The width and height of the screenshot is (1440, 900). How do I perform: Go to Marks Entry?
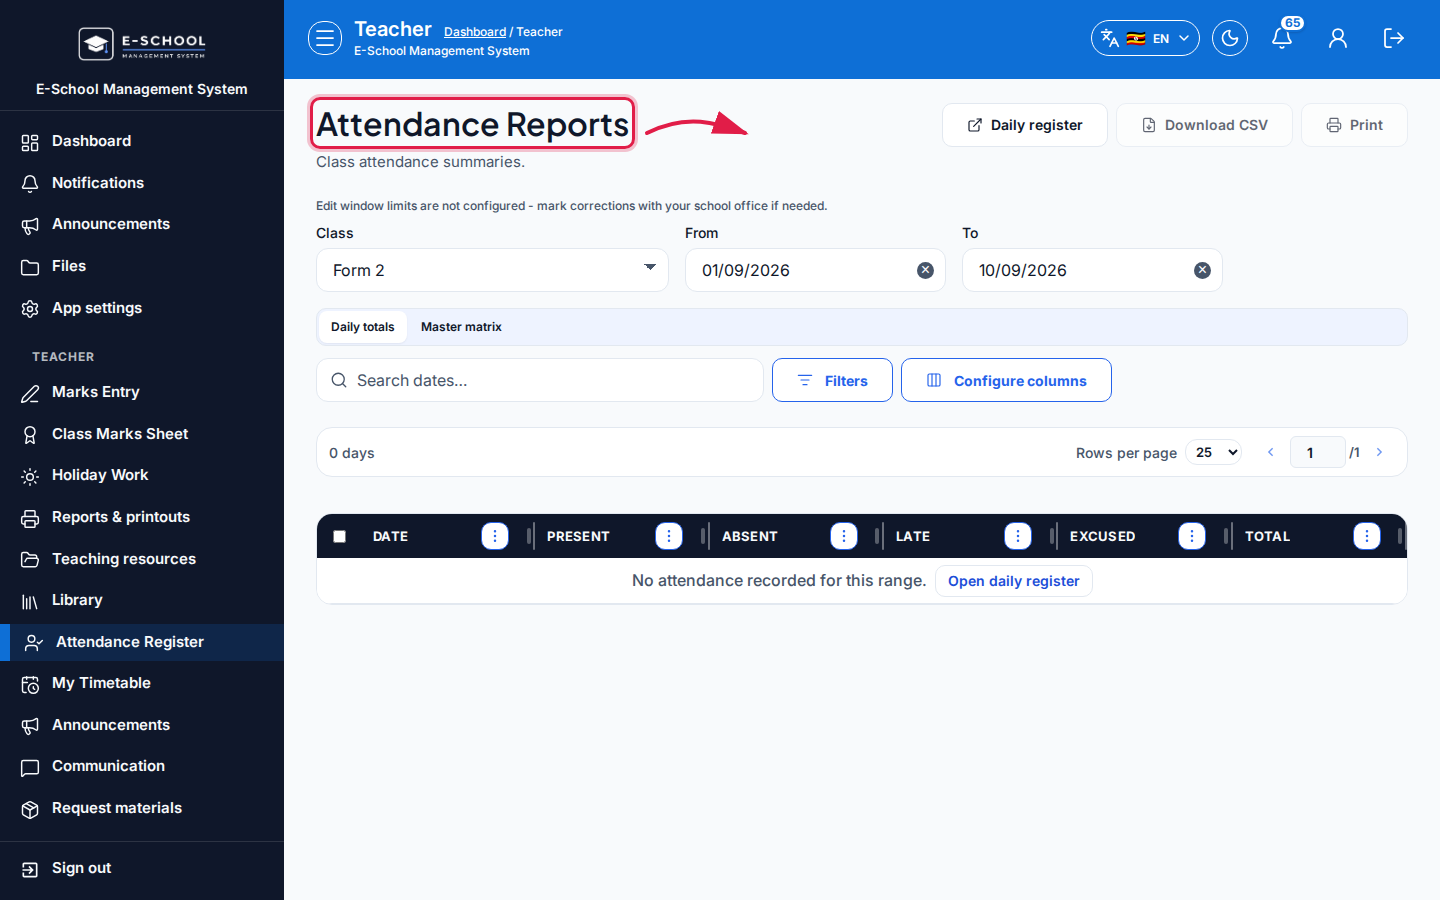[142, 392]
